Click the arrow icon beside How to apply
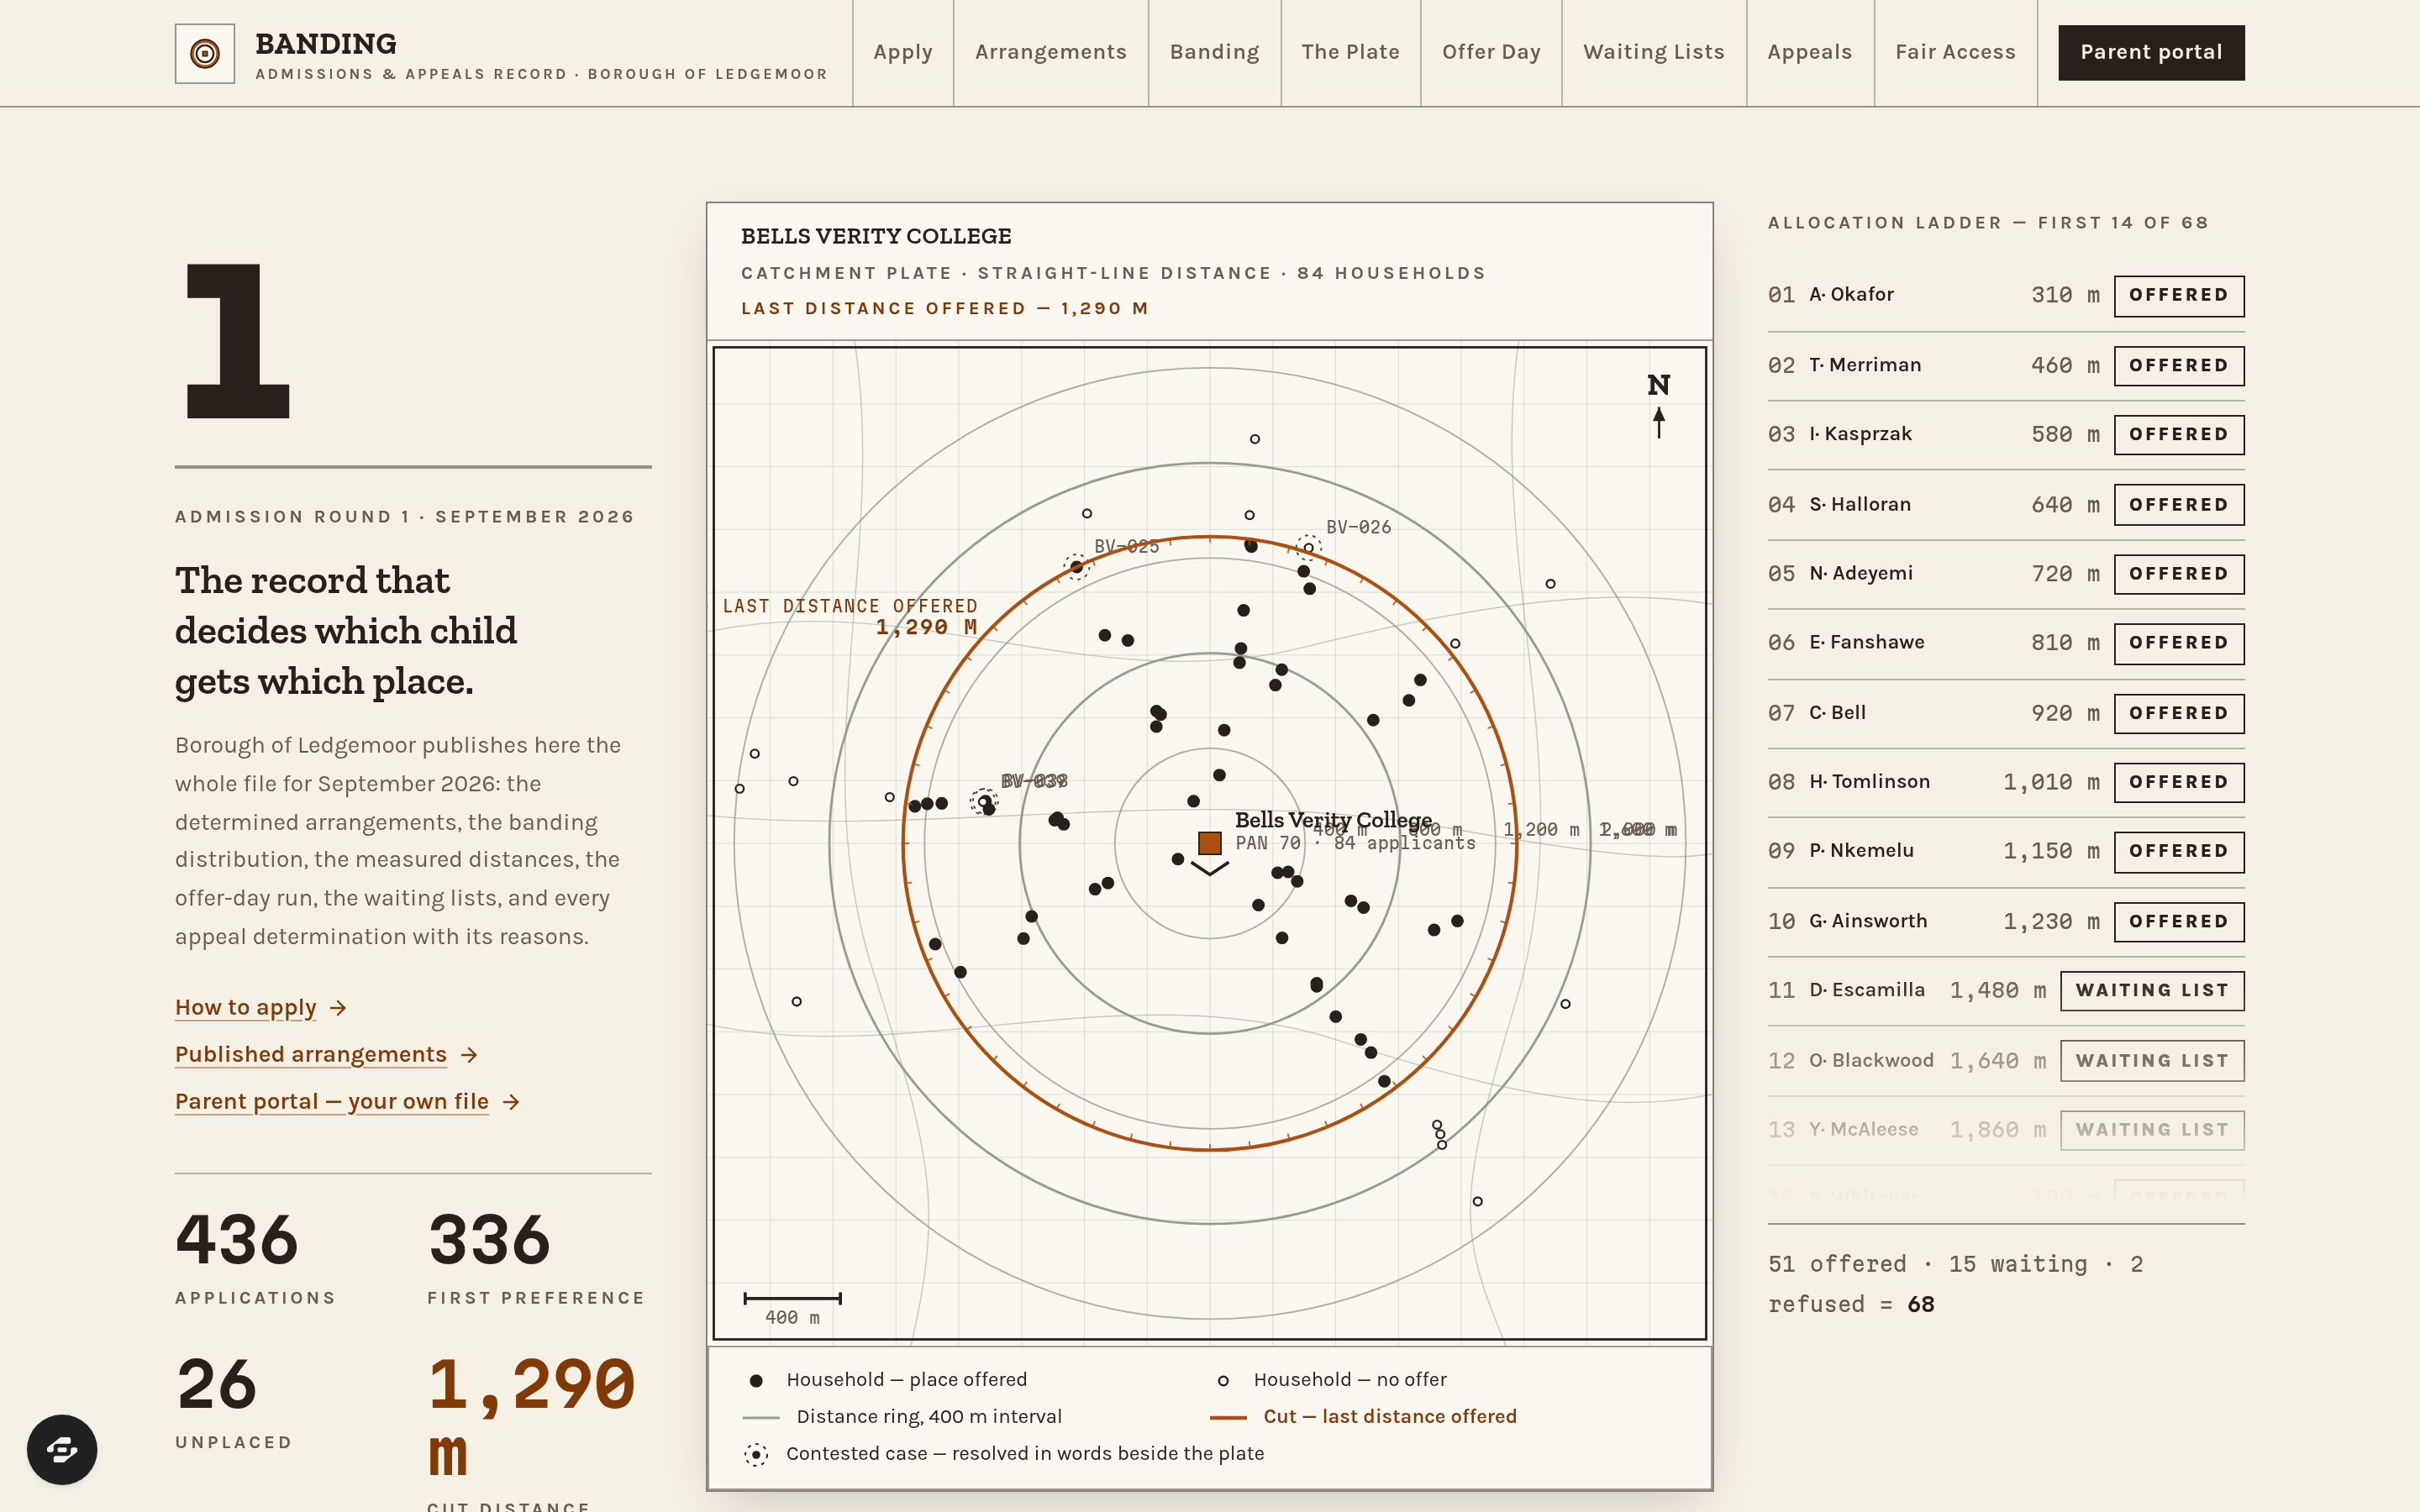 tap(338, 1008)
